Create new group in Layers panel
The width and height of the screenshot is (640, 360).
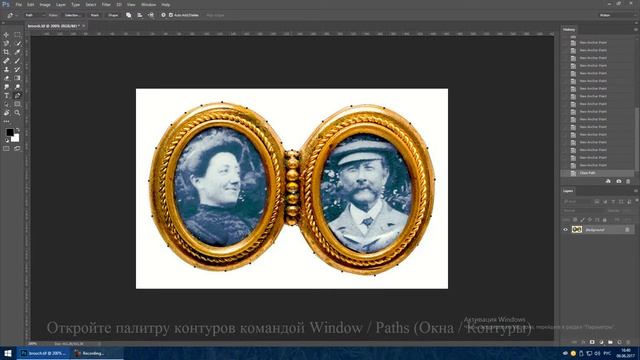[610, 342]
